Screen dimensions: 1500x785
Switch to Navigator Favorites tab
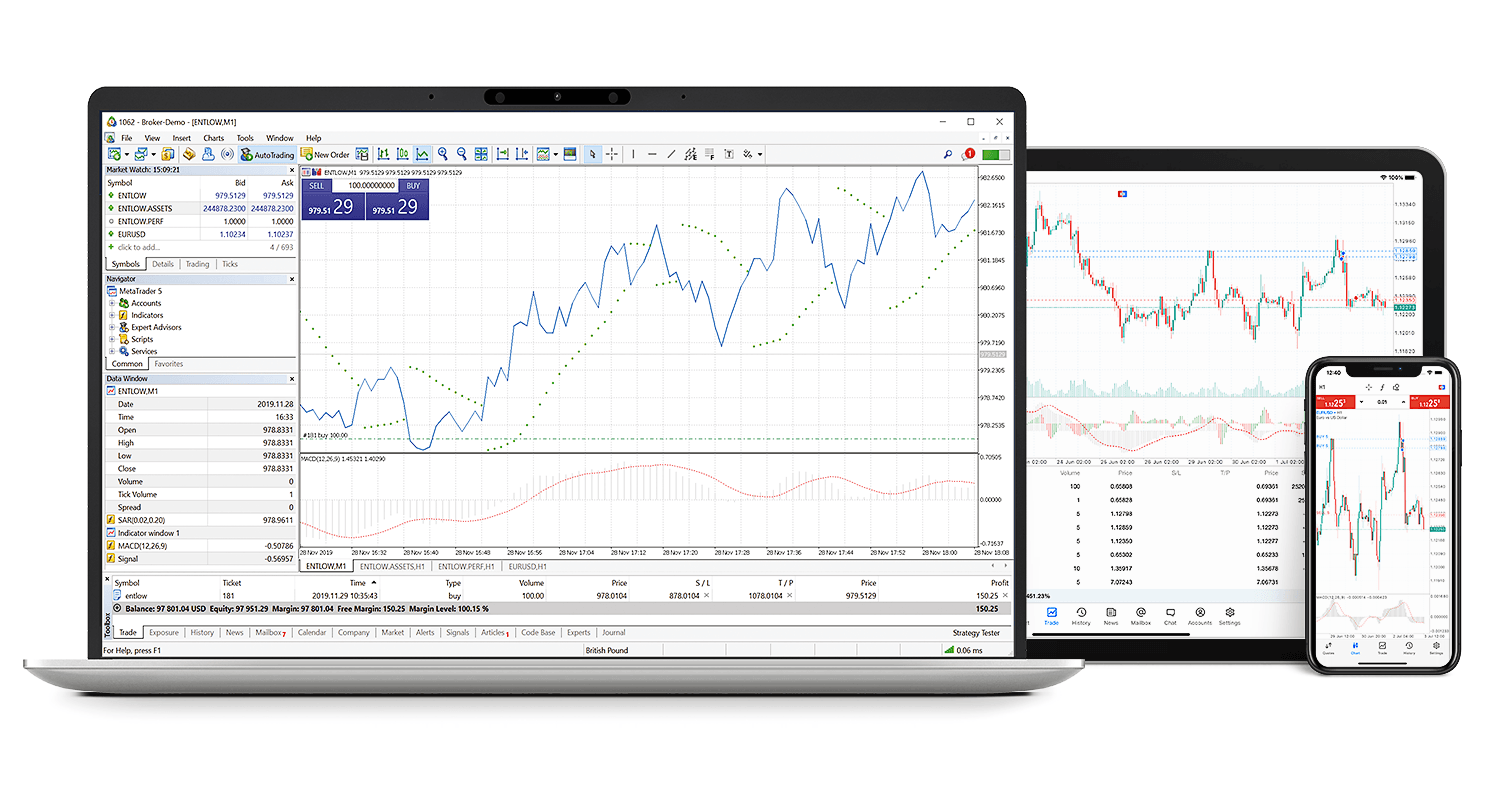click(168, 364)
